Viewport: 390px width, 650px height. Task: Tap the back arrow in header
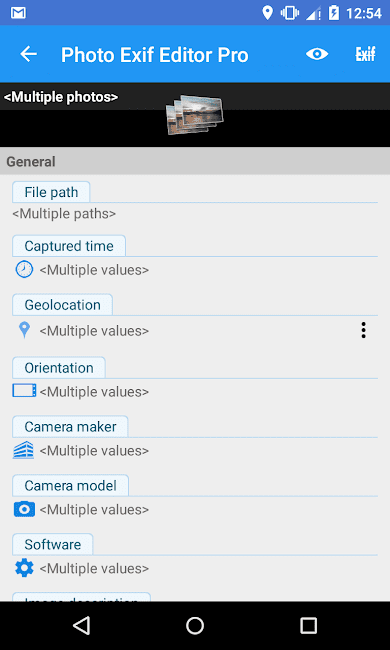tap(29, 54)
